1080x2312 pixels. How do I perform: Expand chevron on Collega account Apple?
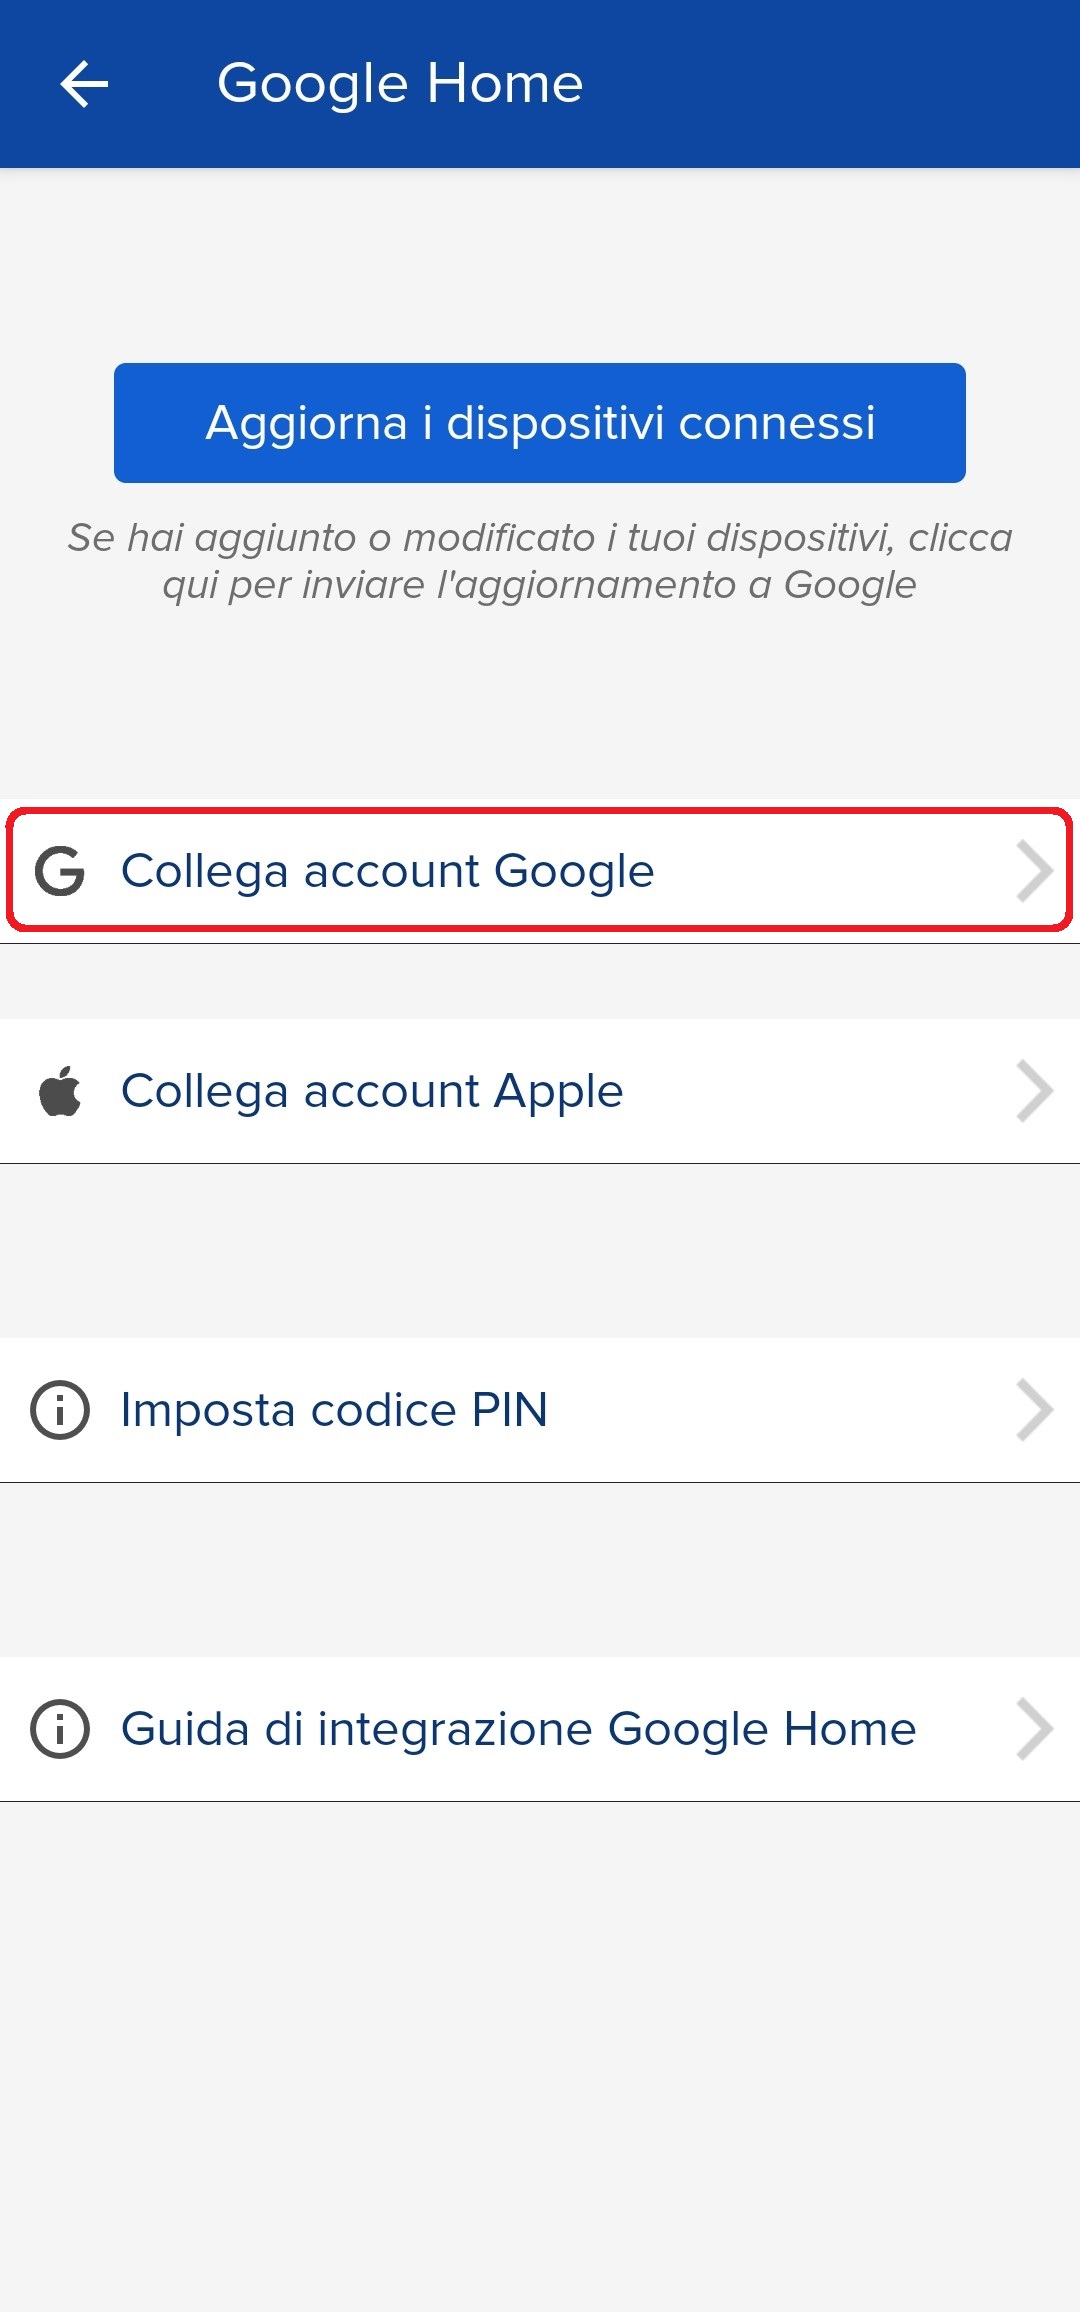[x=1034, y=1091]
